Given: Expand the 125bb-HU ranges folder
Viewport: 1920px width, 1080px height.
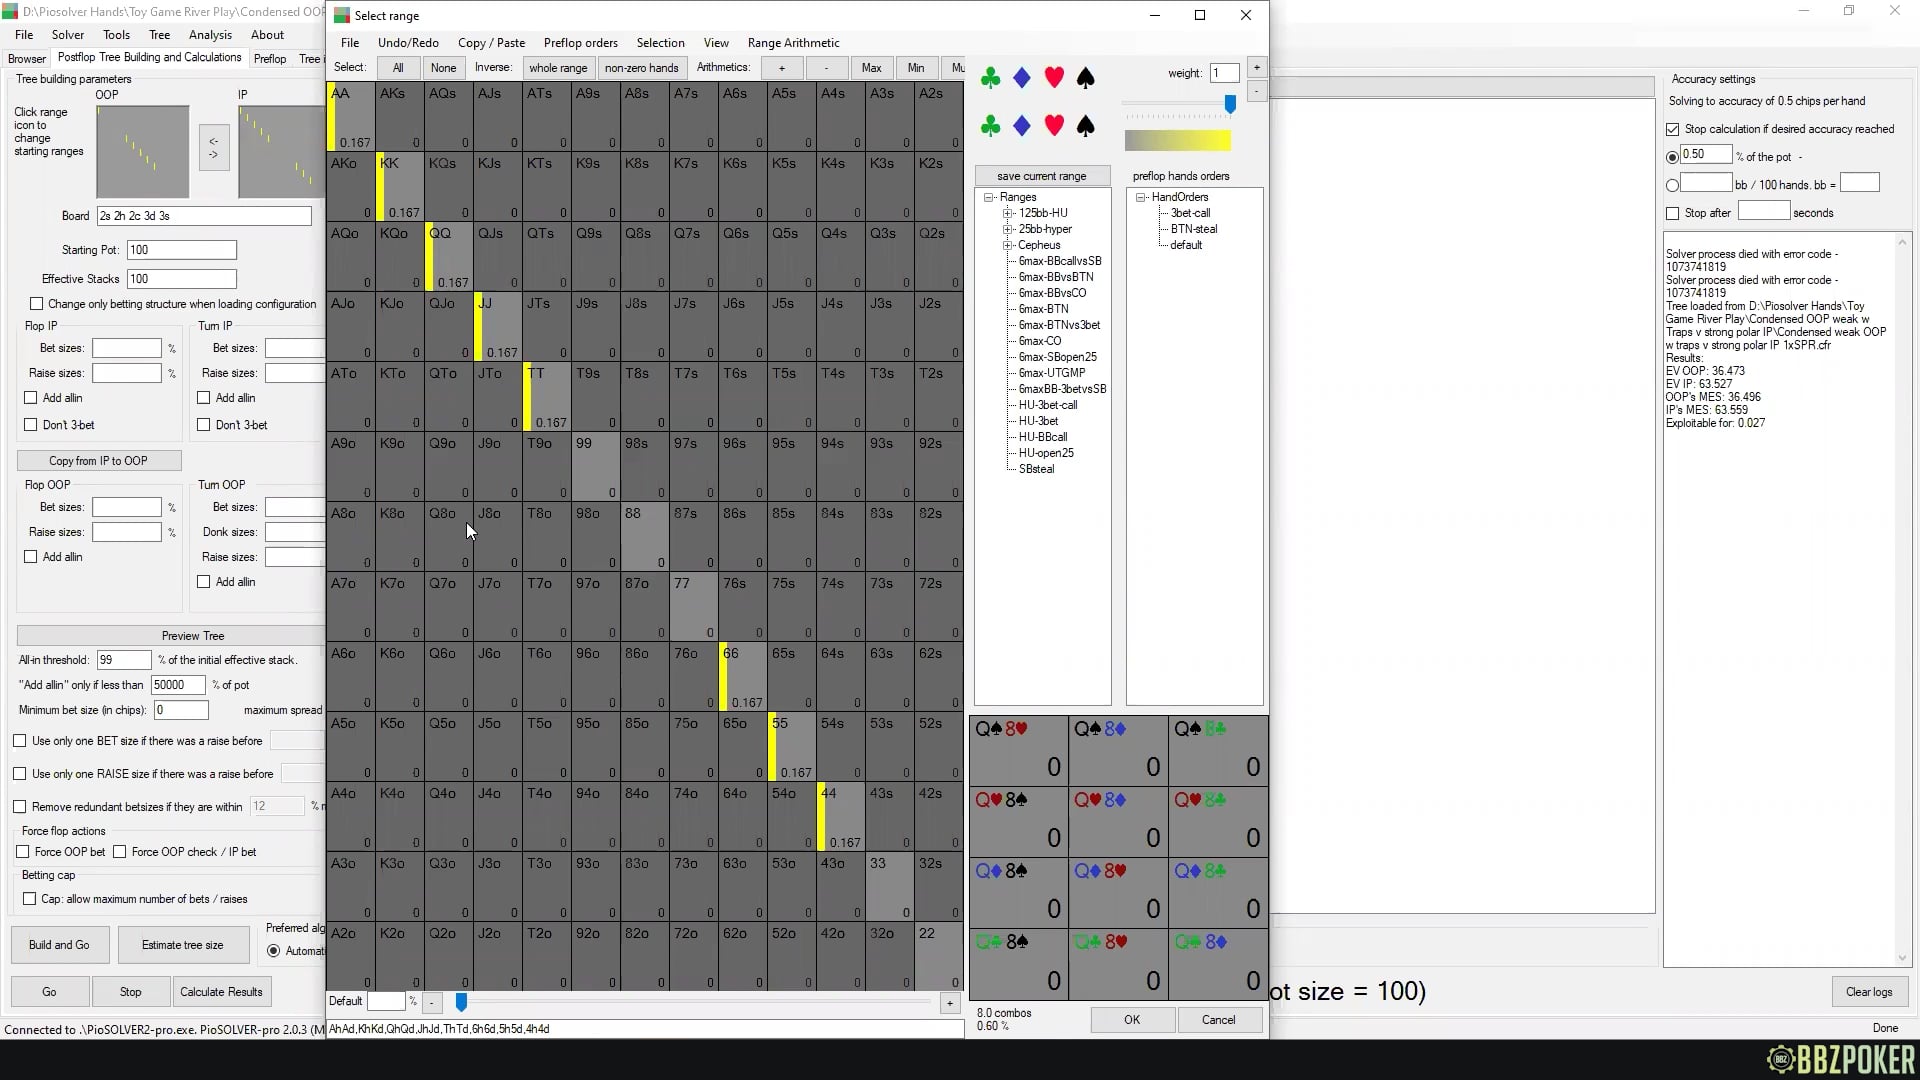Looking at the screenshot, I should click(x=1008, y=213).
